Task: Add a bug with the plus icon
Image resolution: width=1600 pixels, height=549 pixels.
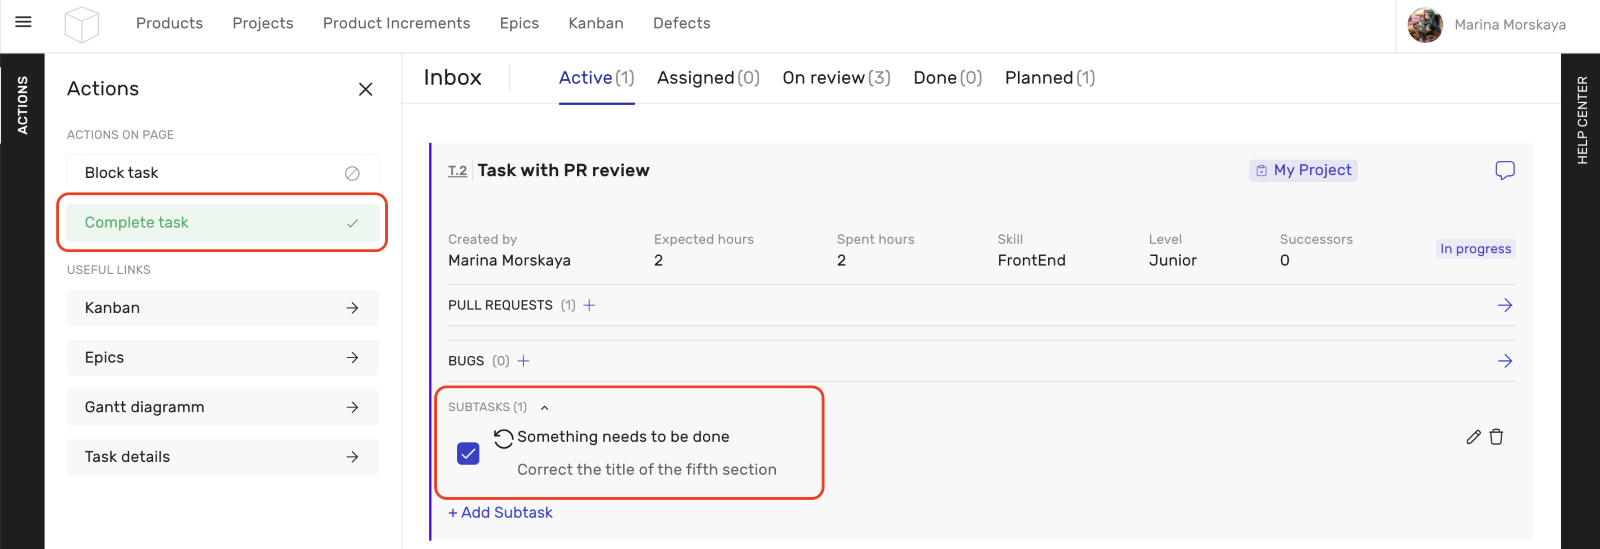Action: click(523, 361)
